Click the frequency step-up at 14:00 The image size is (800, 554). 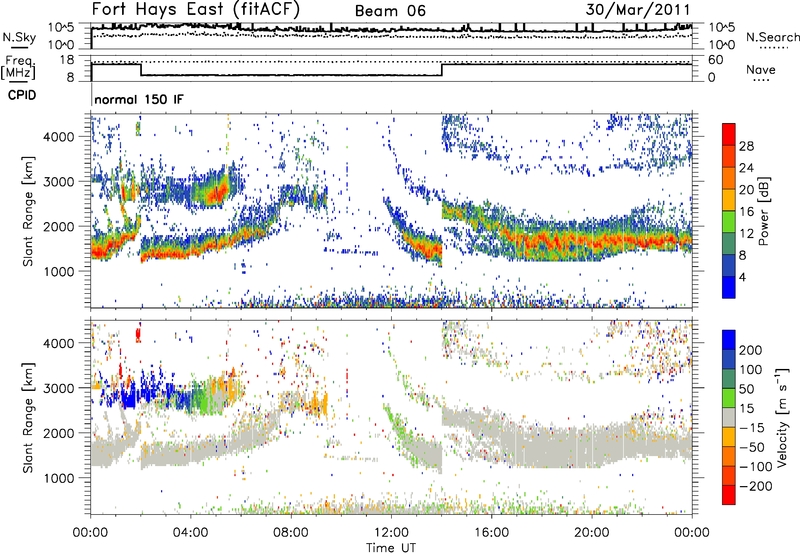coord(442,70)
